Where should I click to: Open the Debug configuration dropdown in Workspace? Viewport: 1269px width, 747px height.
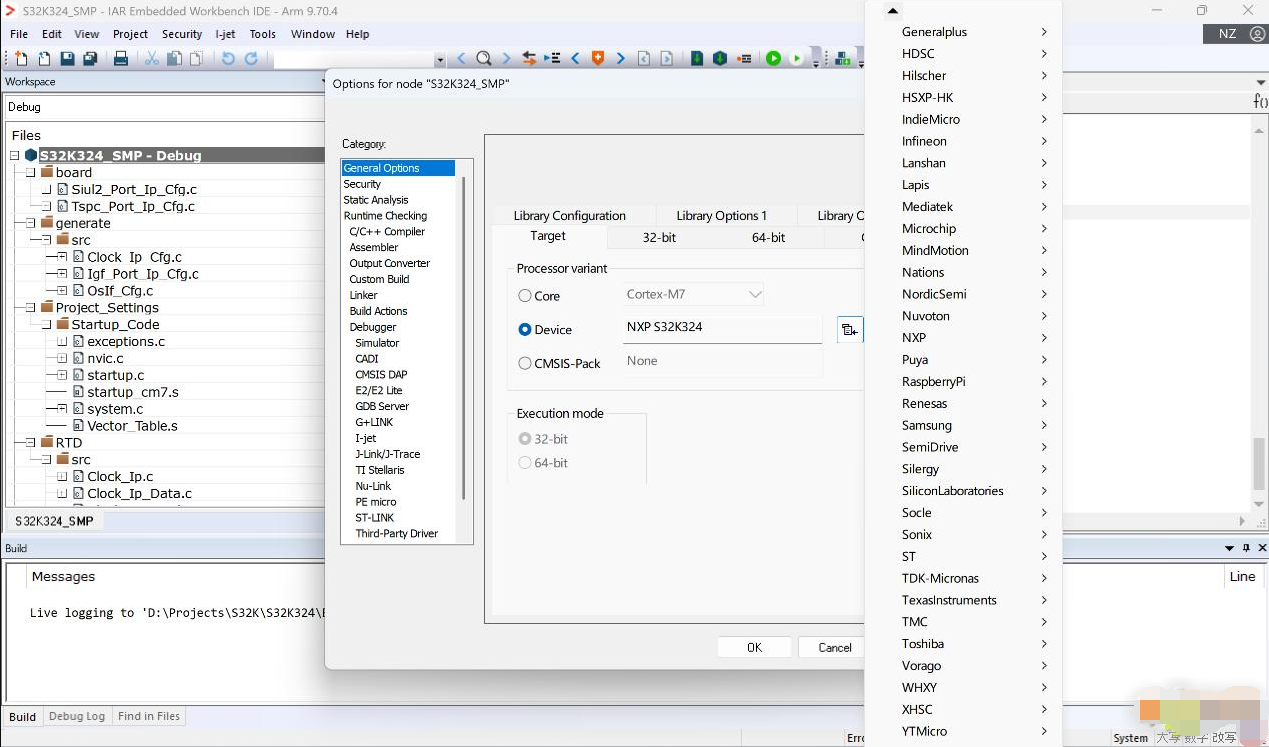165,107
